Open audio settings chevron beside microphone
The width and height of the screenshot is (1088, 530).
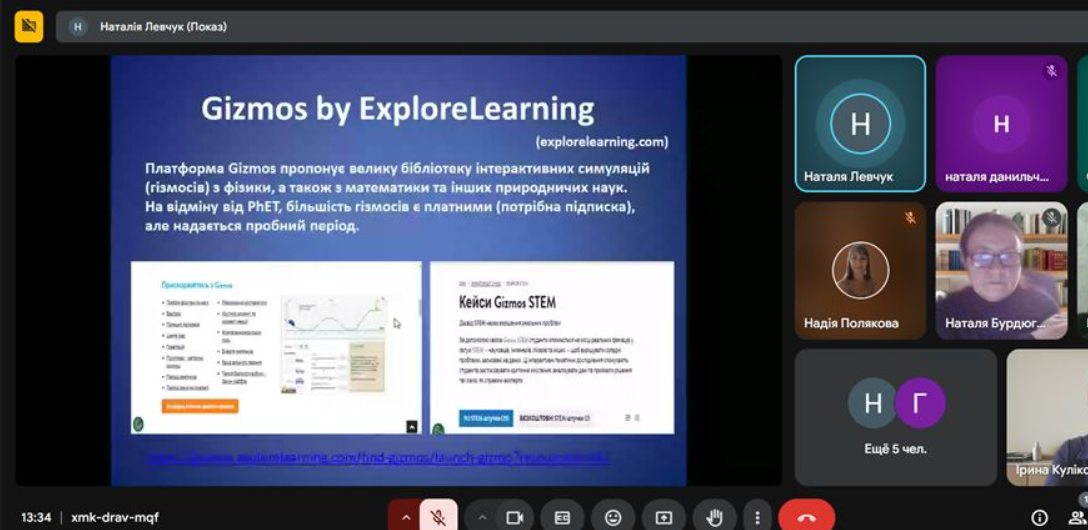click(406, 518)
